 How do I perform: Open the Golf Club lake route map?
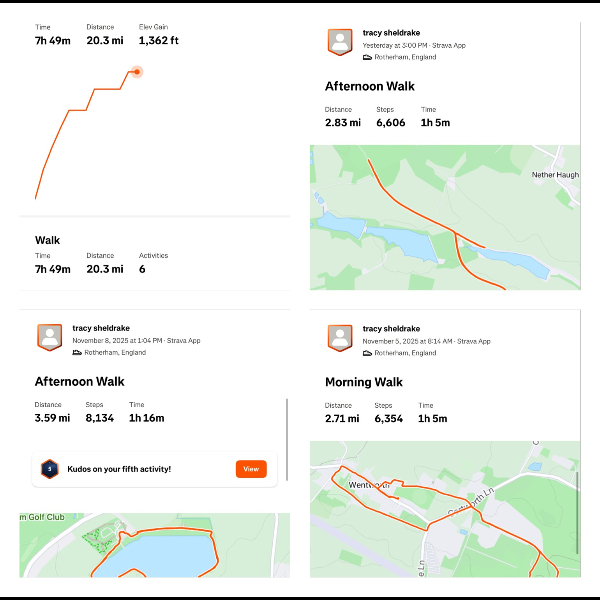(154, 545)
